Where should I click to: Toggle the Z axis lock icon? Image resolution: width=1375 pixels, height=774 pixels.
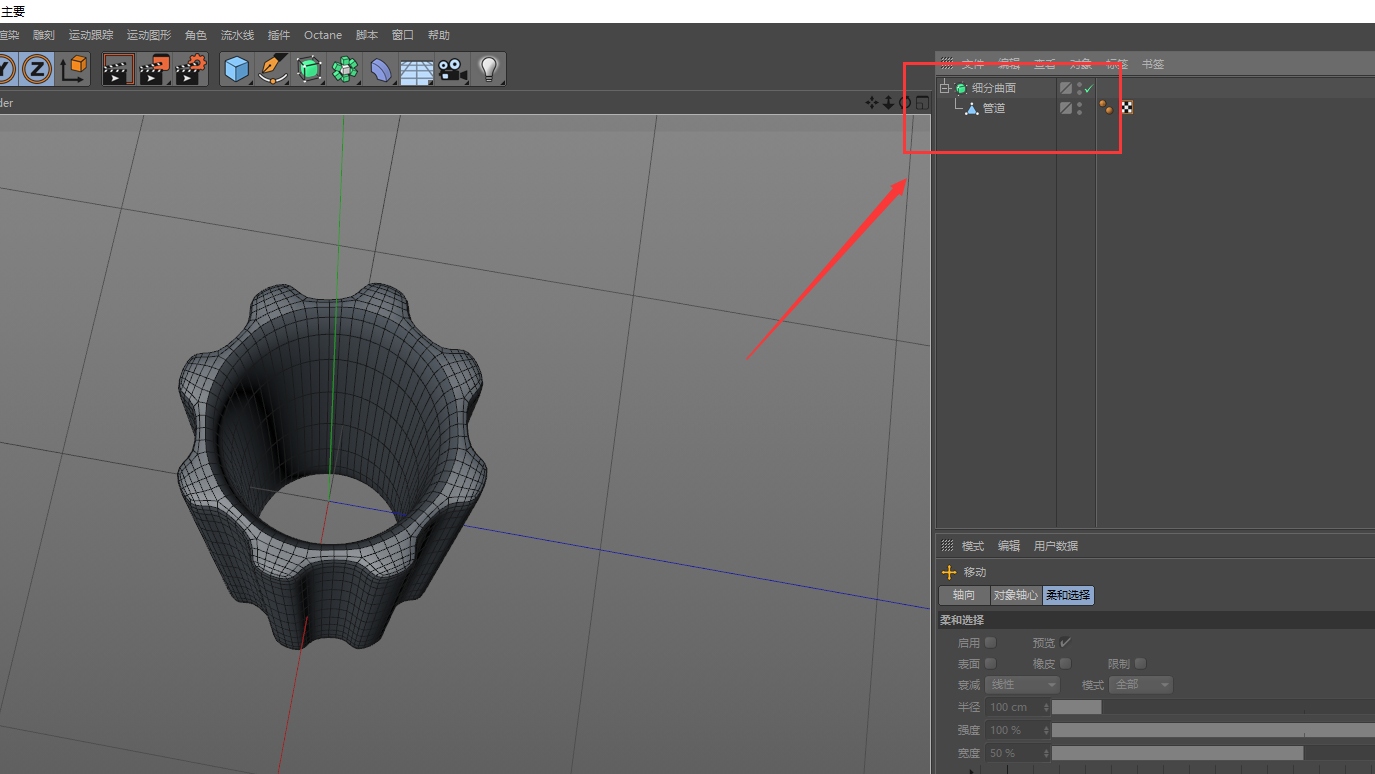pyautogui.click(x=37, y=69)
